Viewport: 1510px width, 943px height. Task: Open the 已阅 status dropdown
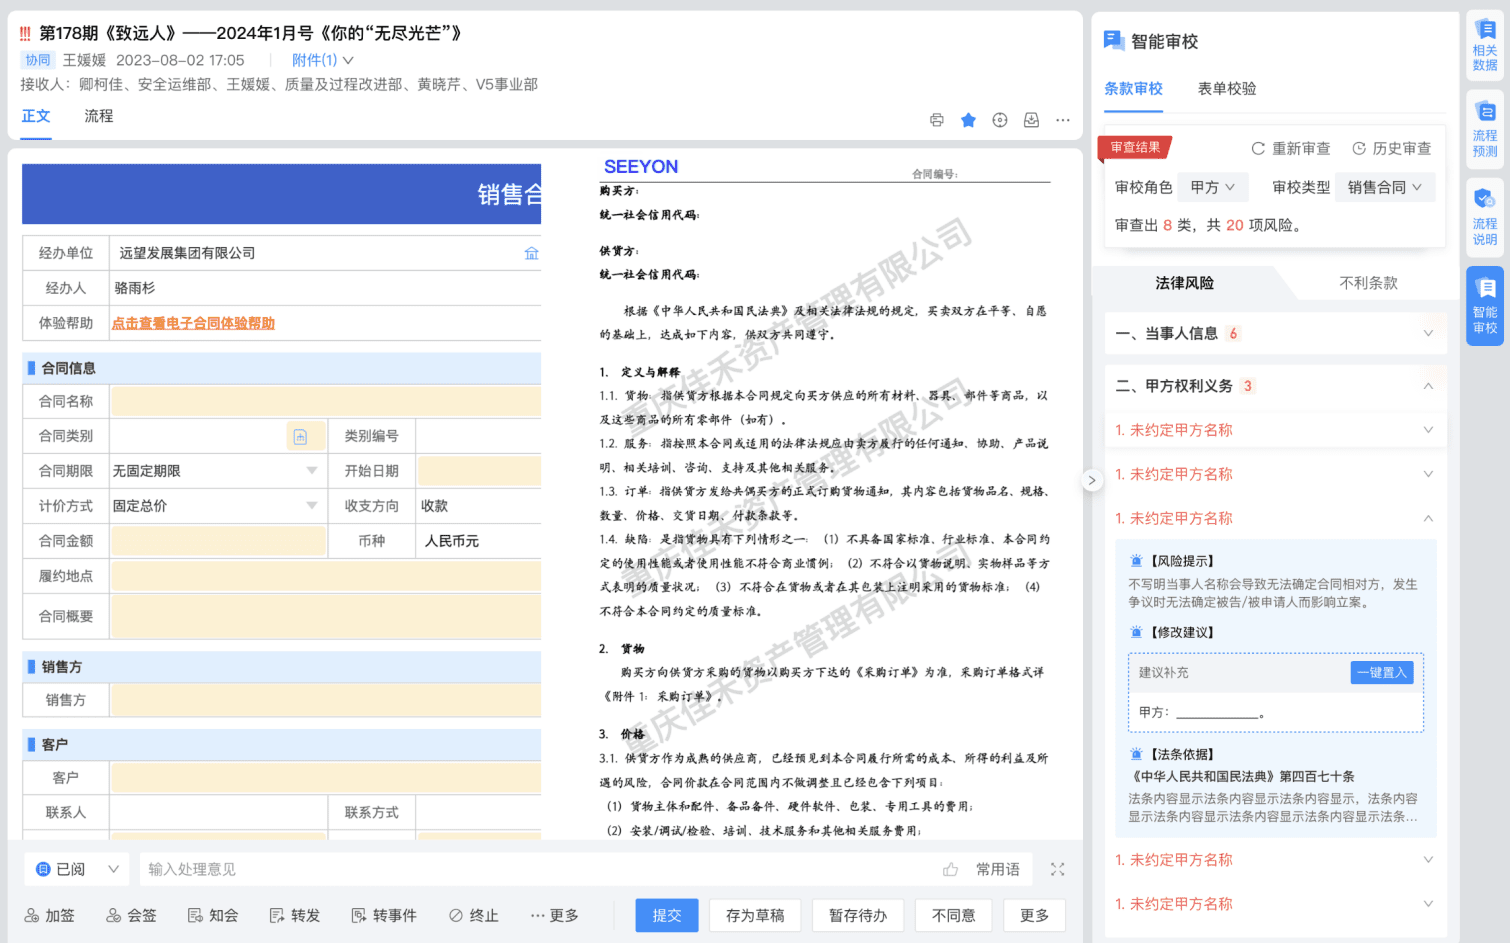[77, 870]
